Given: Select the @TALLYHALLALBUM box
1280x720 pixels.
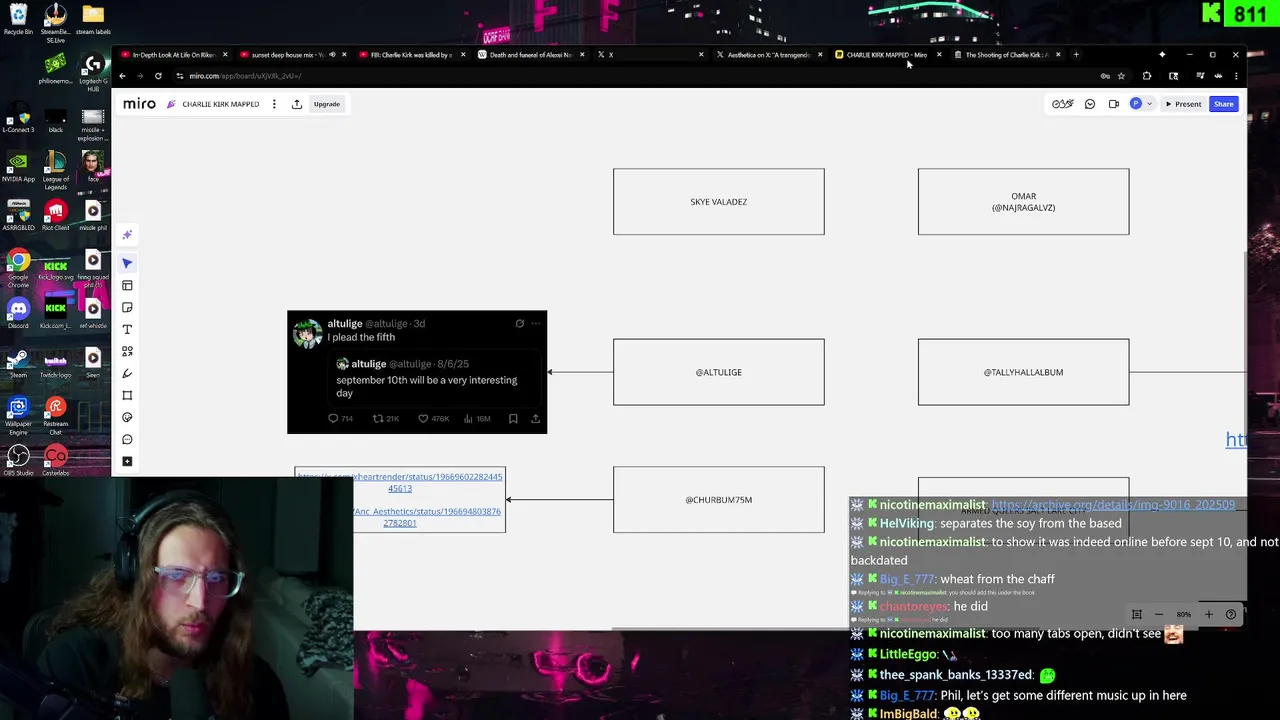Looking at the screenshot, I should click(1024, 372).
